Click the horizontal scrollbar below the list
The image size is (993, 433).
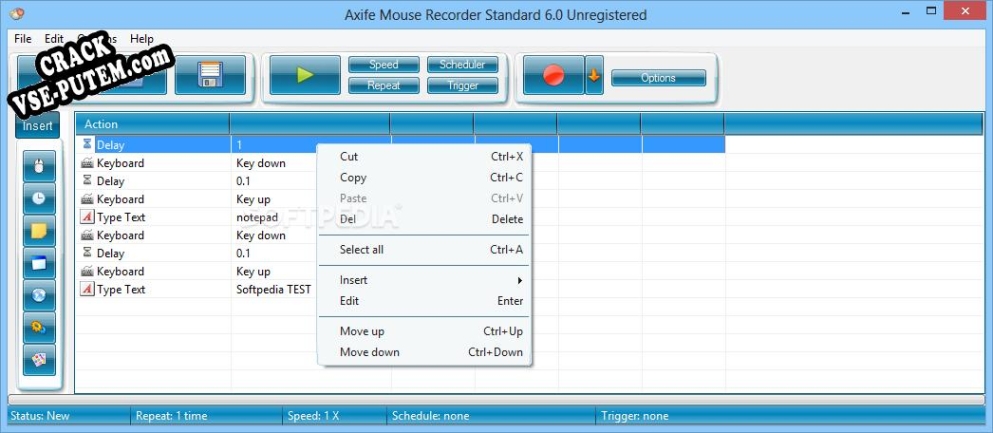tap(496, 400)
